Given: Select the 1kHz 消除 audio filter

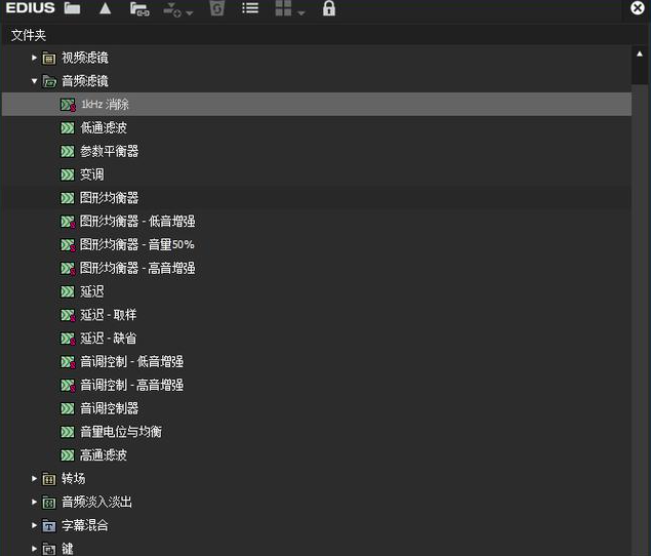Looking at the screenshot, I should point(317,104).
